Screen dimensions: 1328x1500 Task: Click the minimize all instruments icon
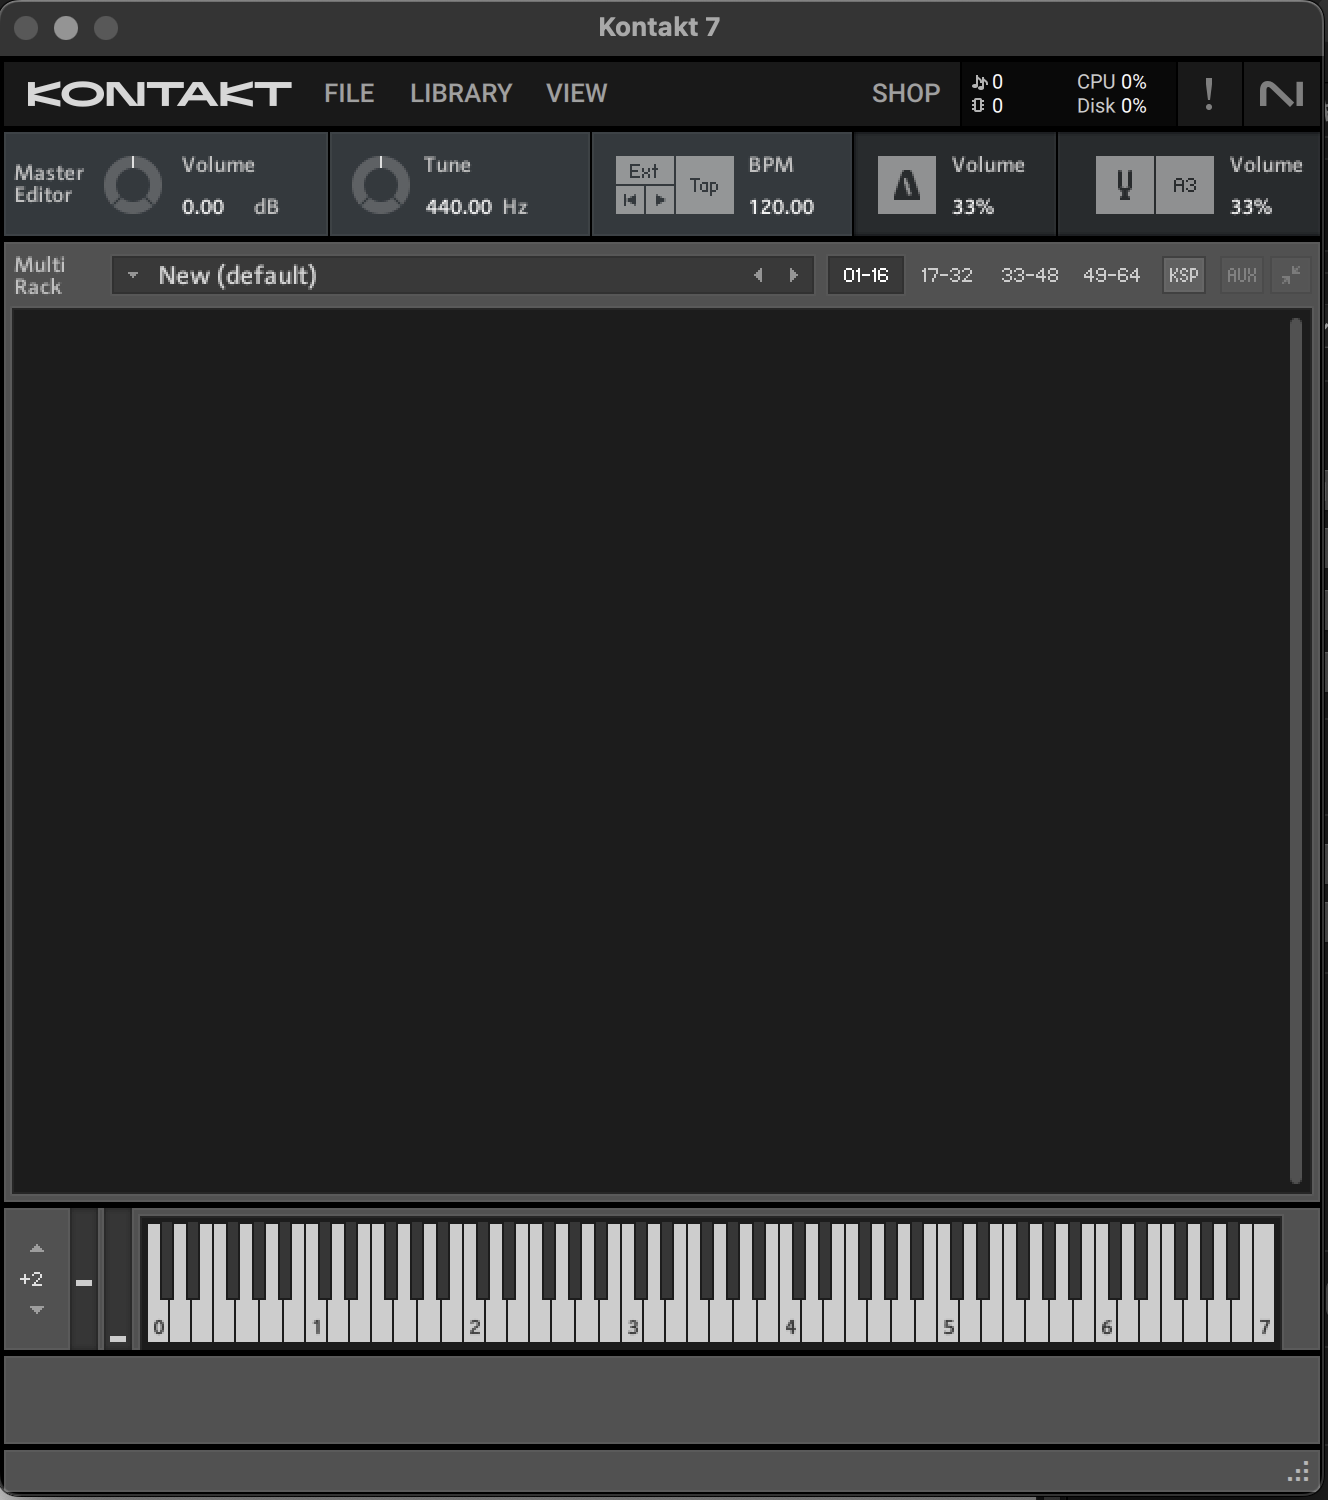tap(1291, 275)
